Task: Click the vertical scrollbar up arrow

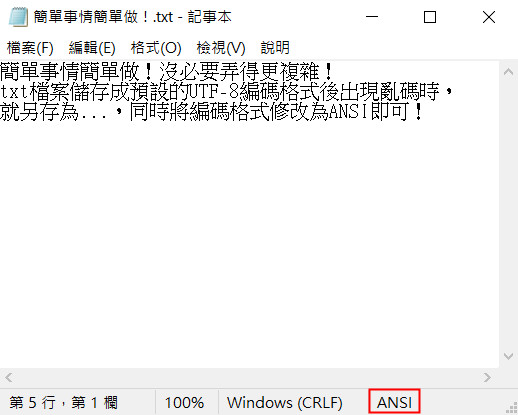Action: tap(508, 72)
